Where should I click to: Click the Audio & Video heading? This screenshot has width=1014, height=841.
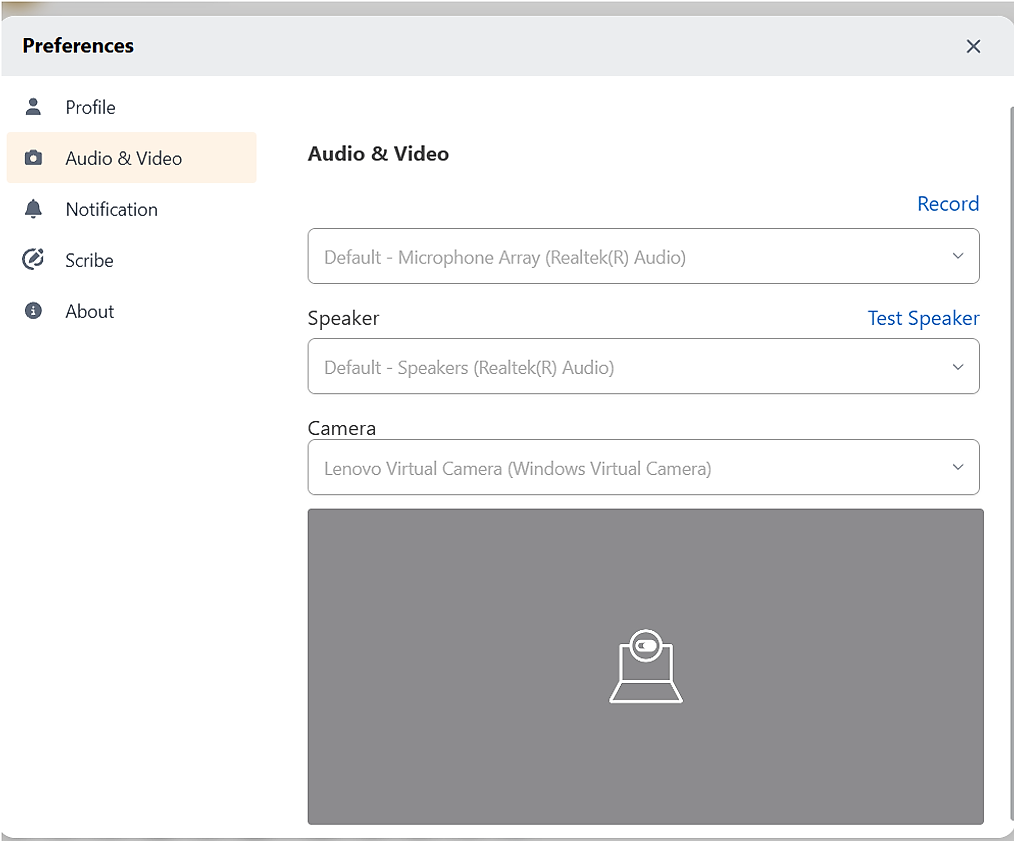(x=378, y=154)
